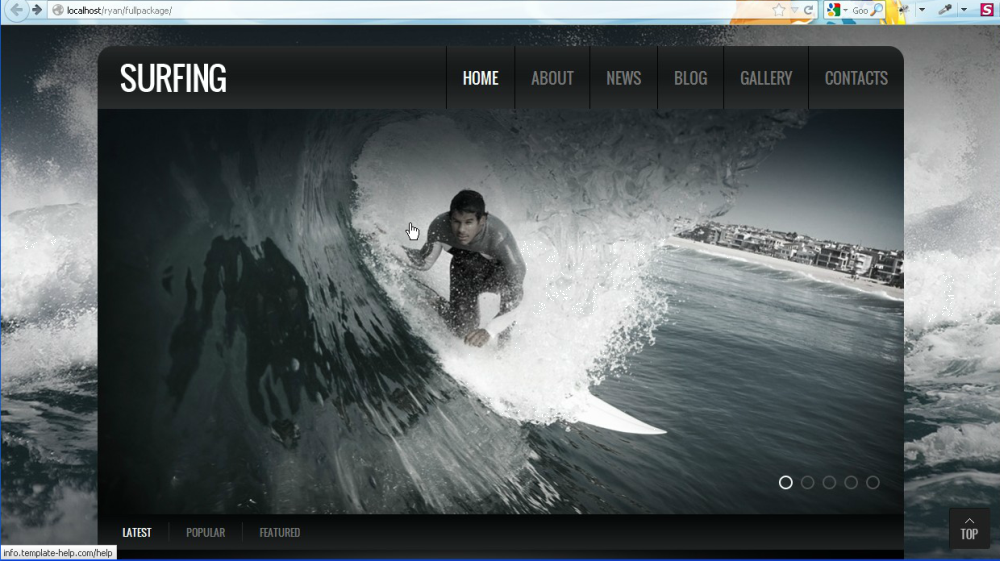The width and height of the screenshot is (1000, 561).
Task: Click the browser back arrow button
Action: [17, 10]
